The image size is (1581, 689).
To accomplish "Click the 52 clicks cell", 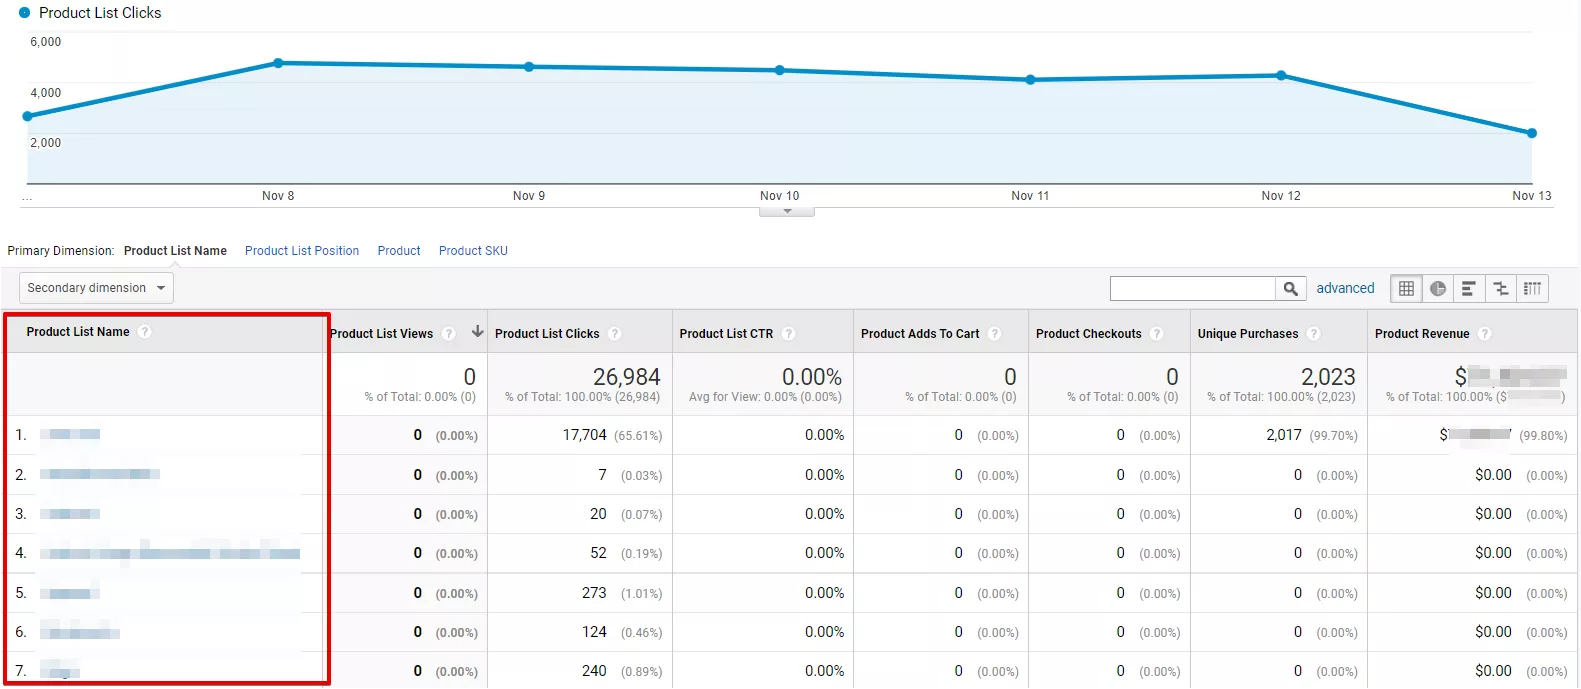I will pyautogui.click(x=598, y=553).
